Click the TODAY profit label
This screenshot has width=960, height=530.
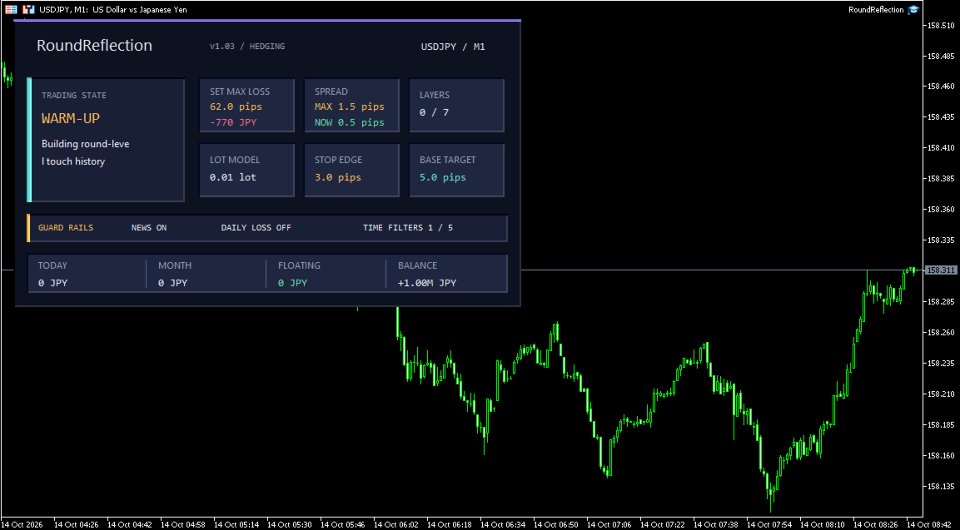[53, 266]
